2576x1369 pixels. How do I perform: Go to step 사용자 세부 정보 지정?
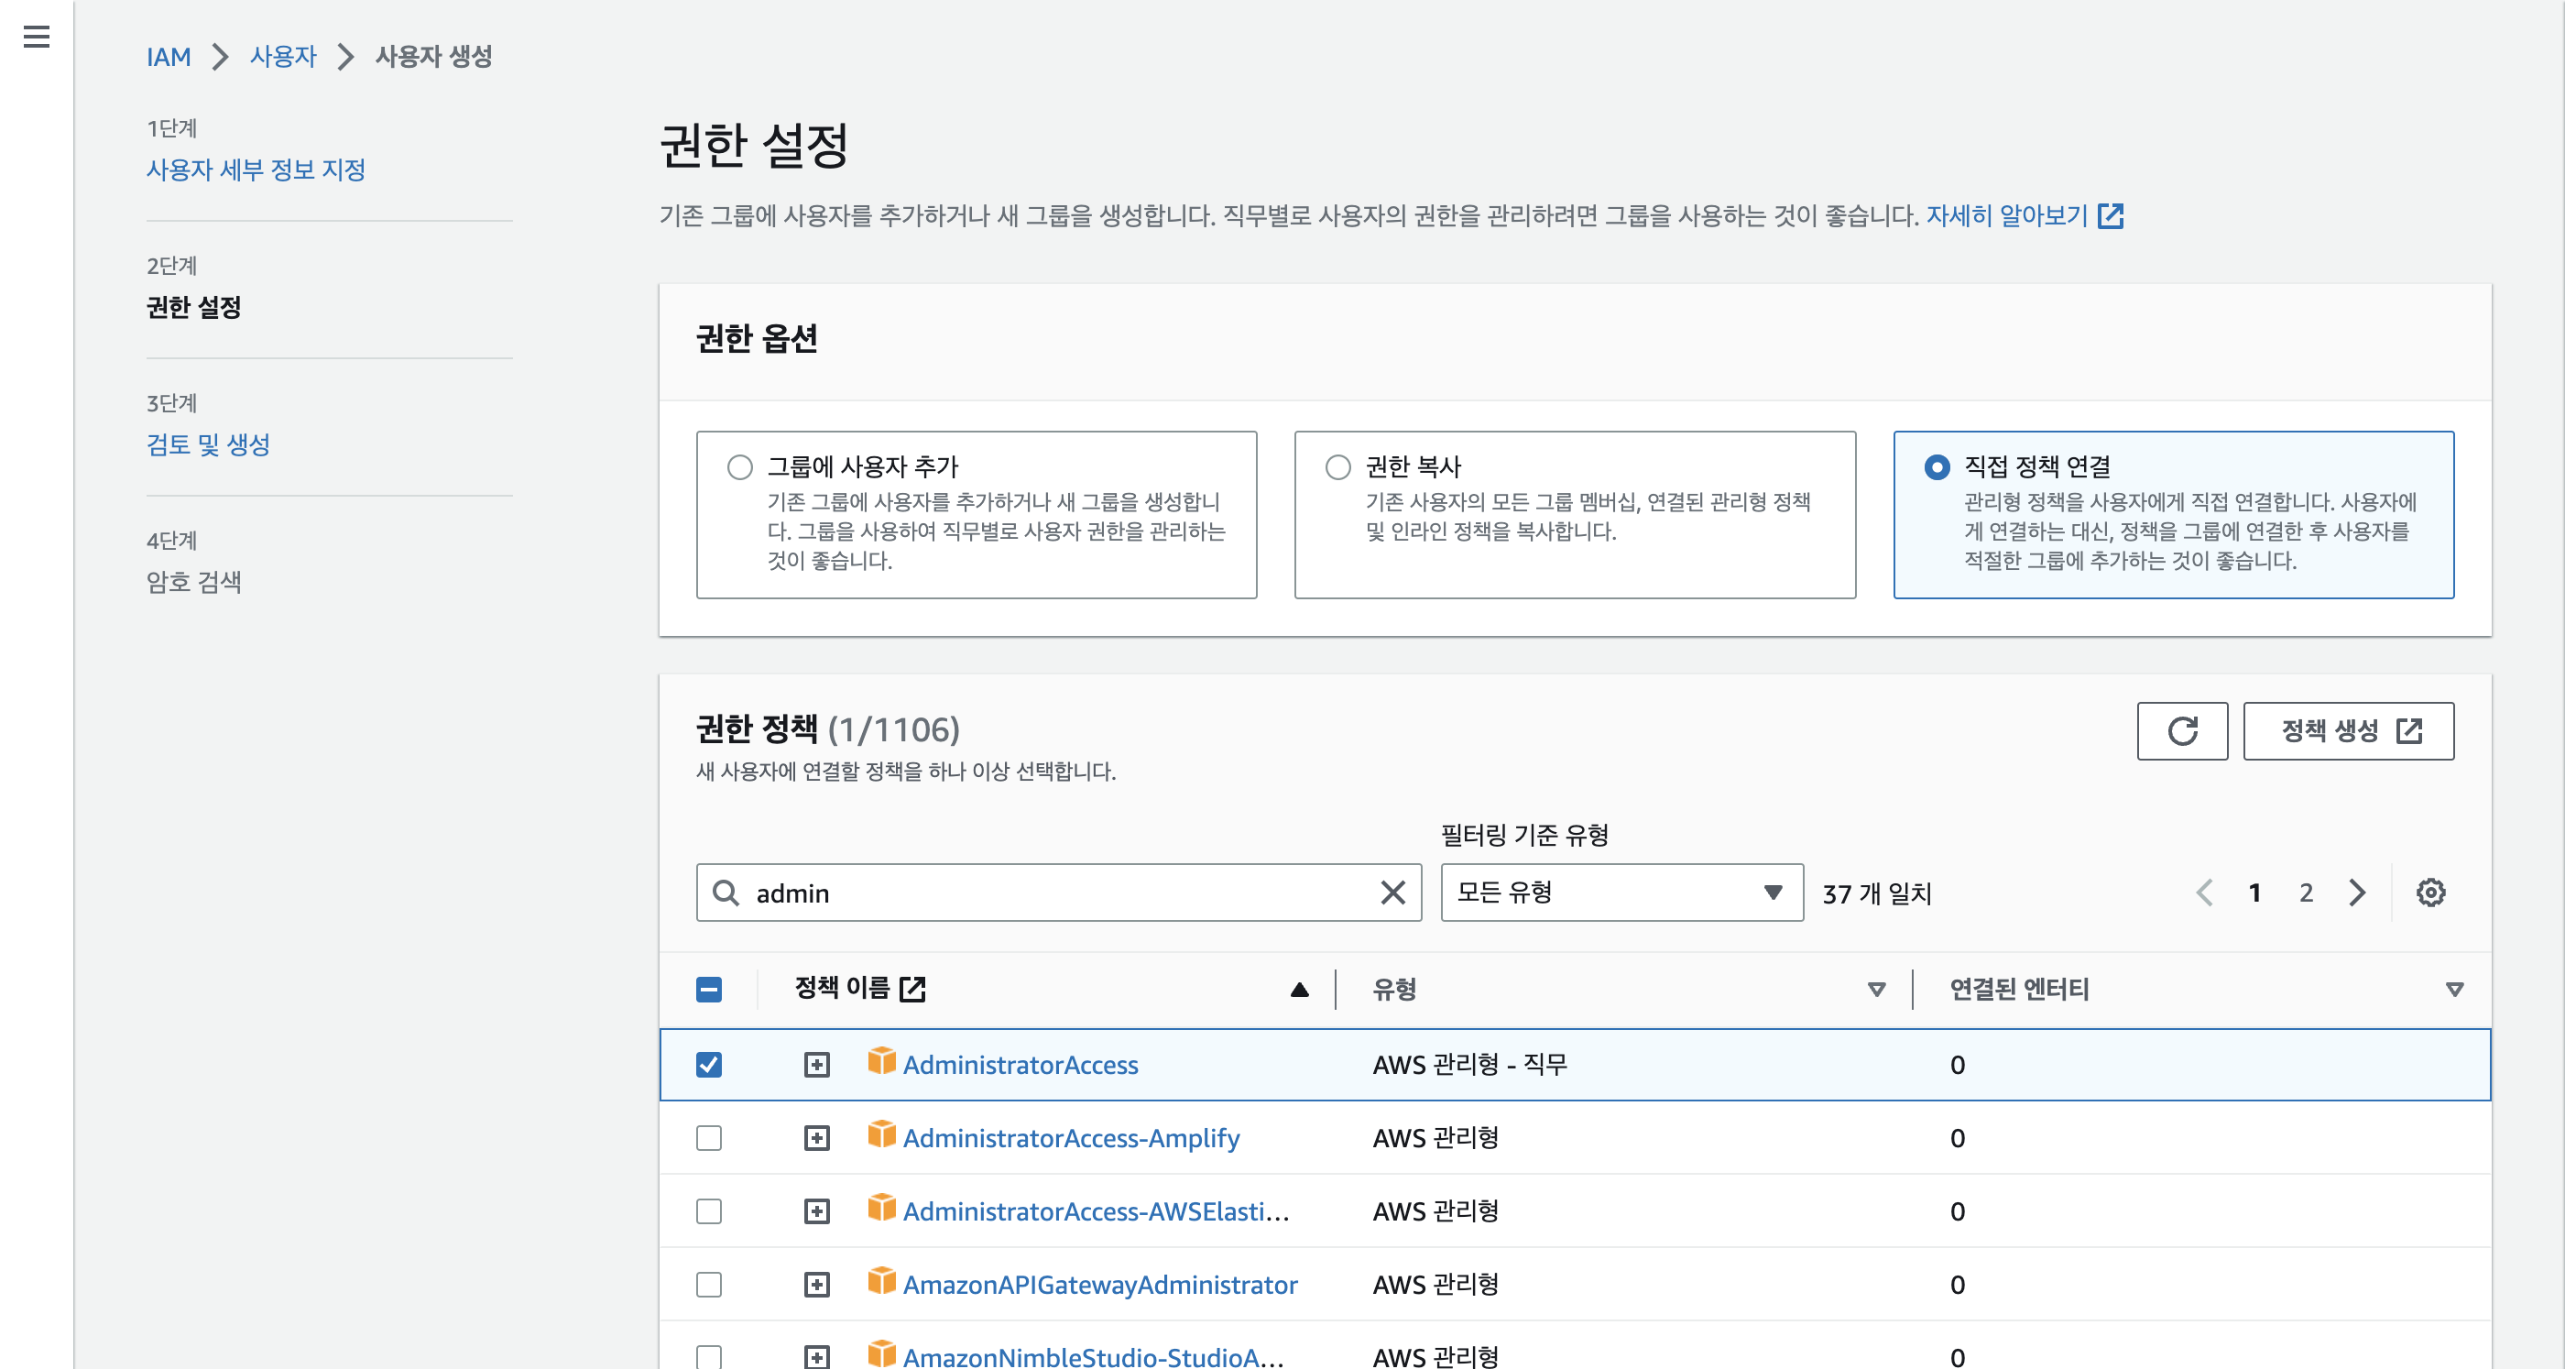click(x=256, y=170)
